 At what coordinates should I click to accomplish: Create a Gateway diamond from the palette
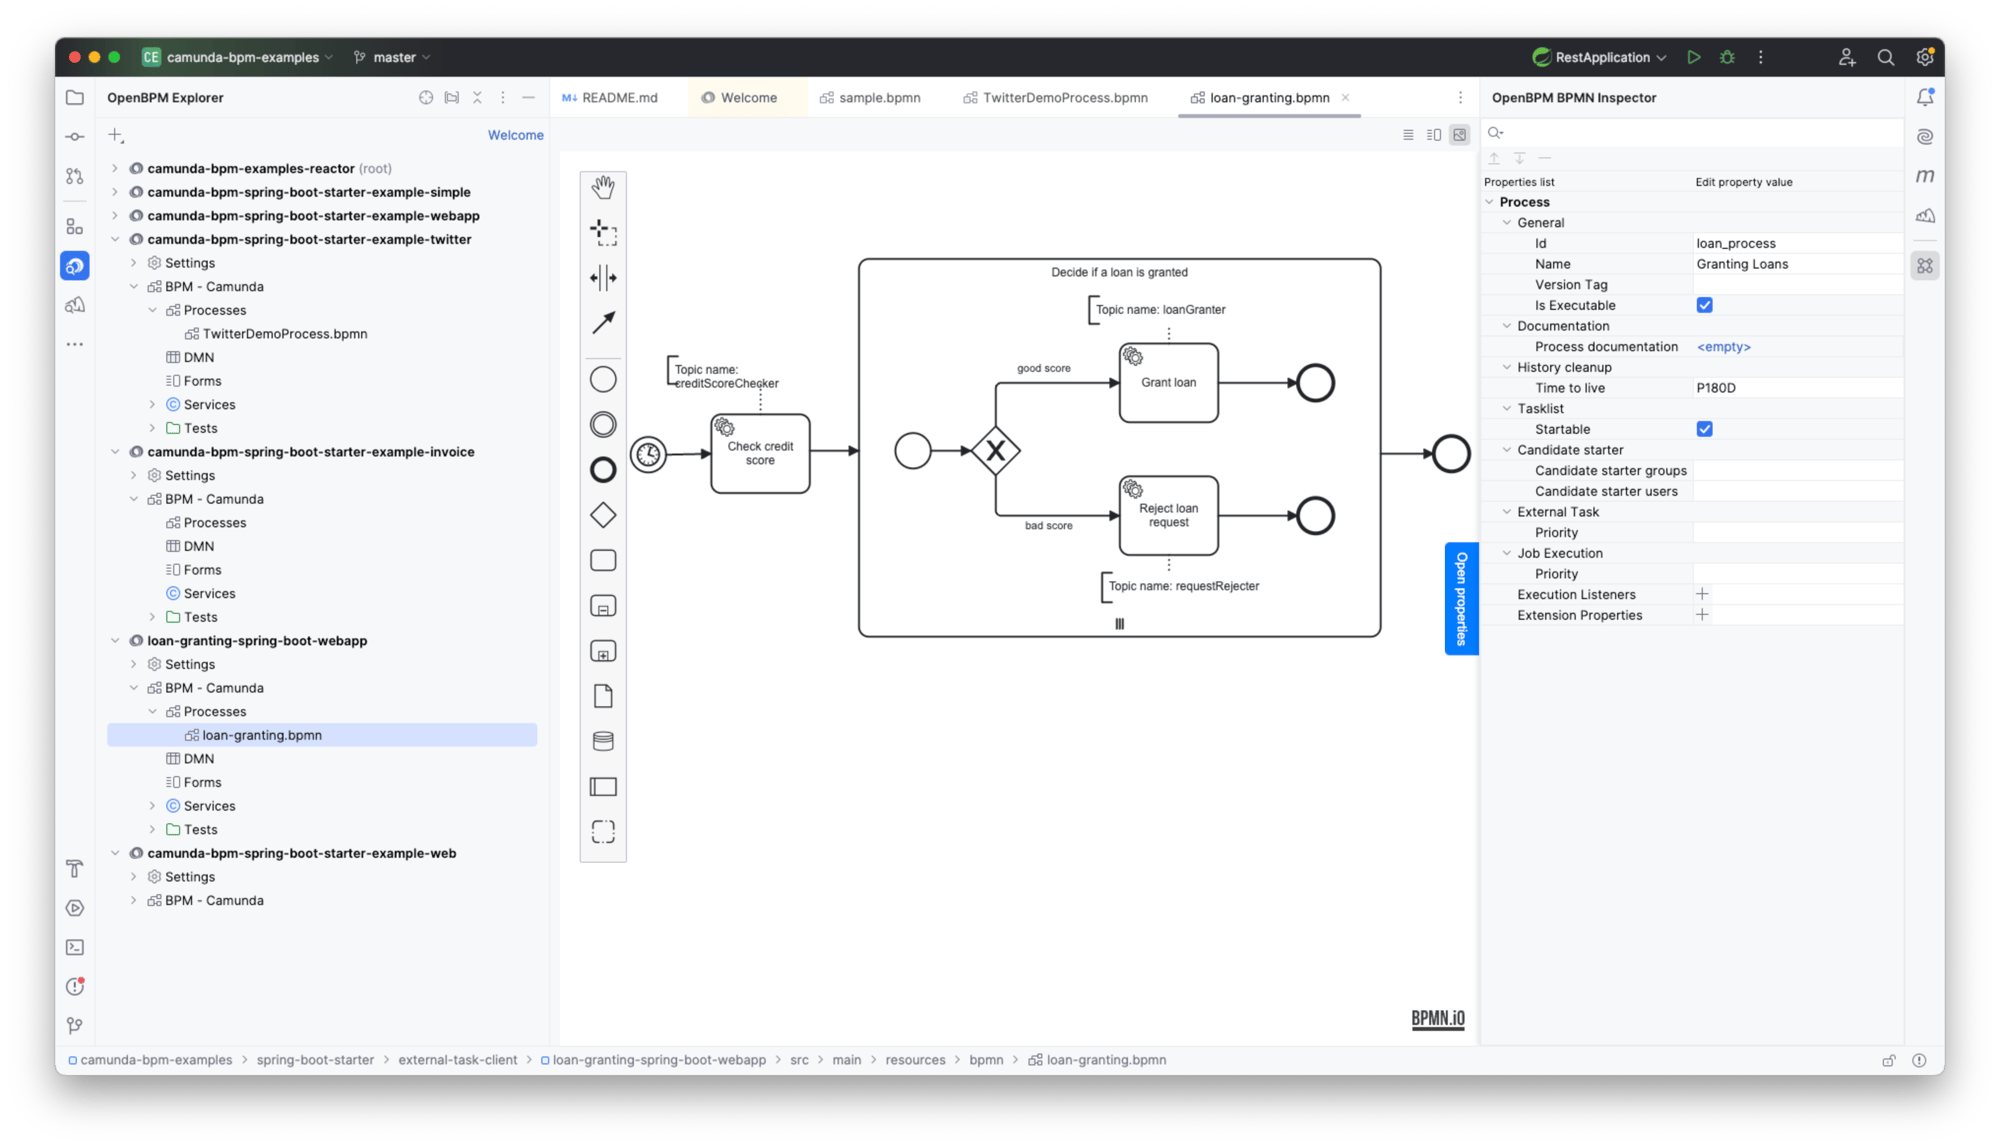click(x=603, y=515)
